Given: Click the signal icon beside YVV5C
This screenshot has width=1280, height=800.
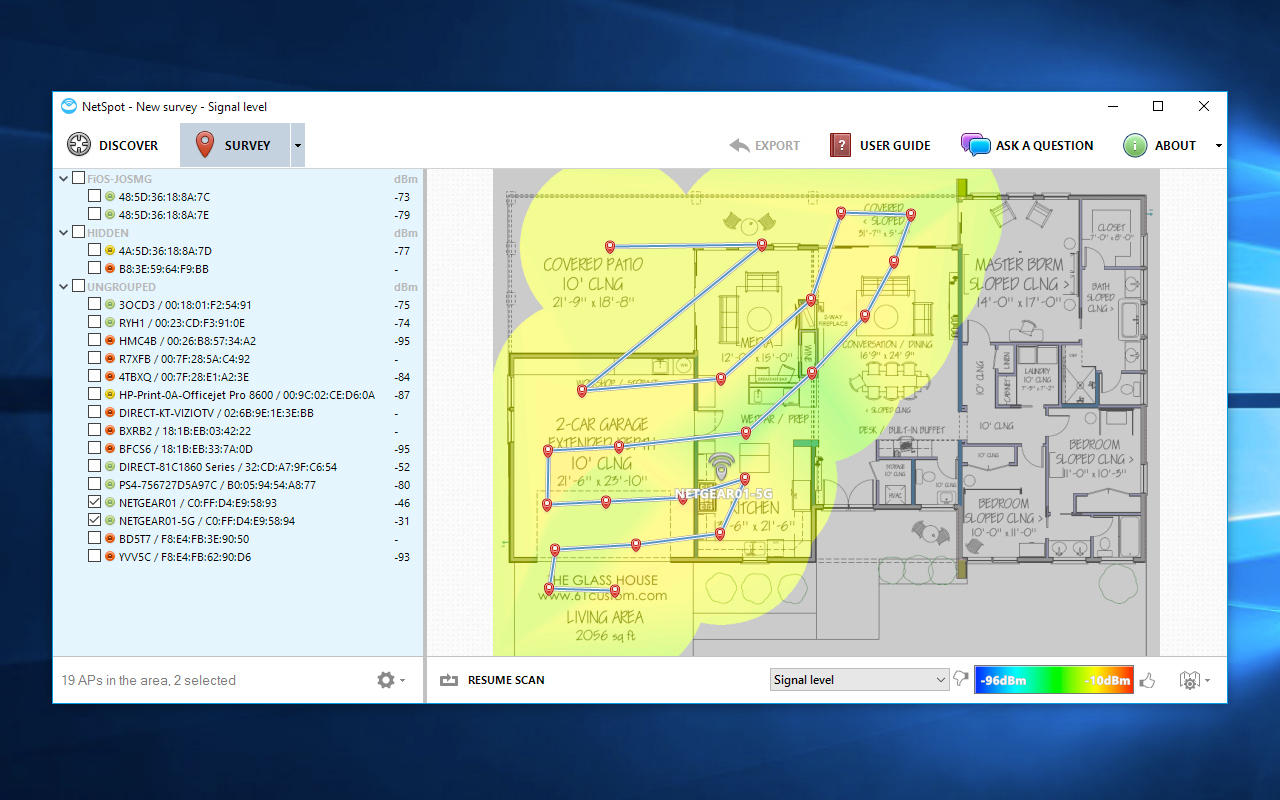Looking at the screenshot, I should [x=110, y=556].
